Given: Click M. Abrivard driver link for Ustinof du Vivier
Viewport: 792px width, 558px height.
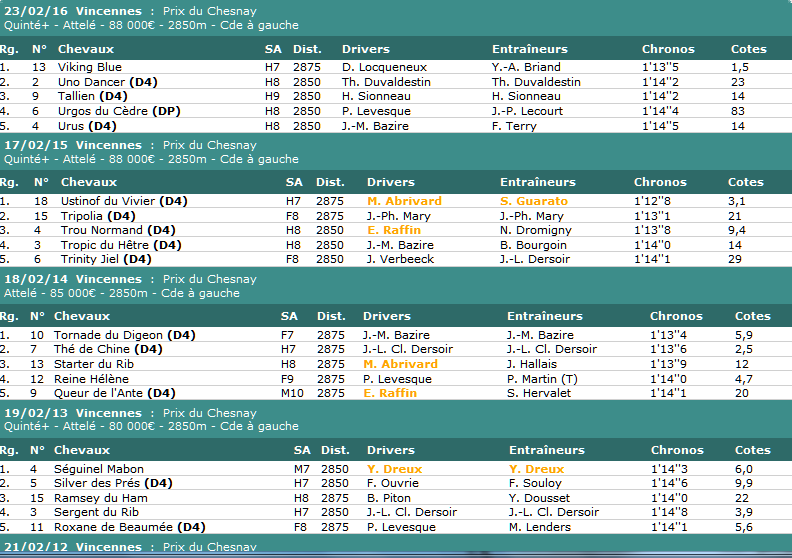Looking at the screenshot, I should pos(403,201).
